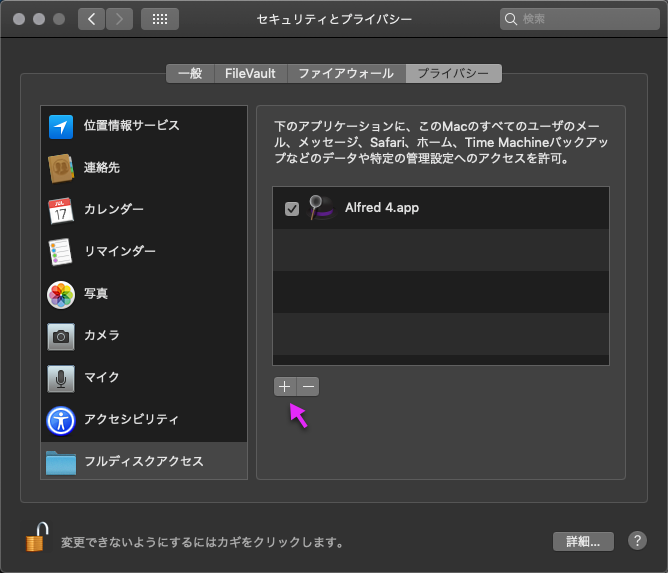Click the Alfred 4 hat icon
The image size is (668, 573).
coord(322,207)
